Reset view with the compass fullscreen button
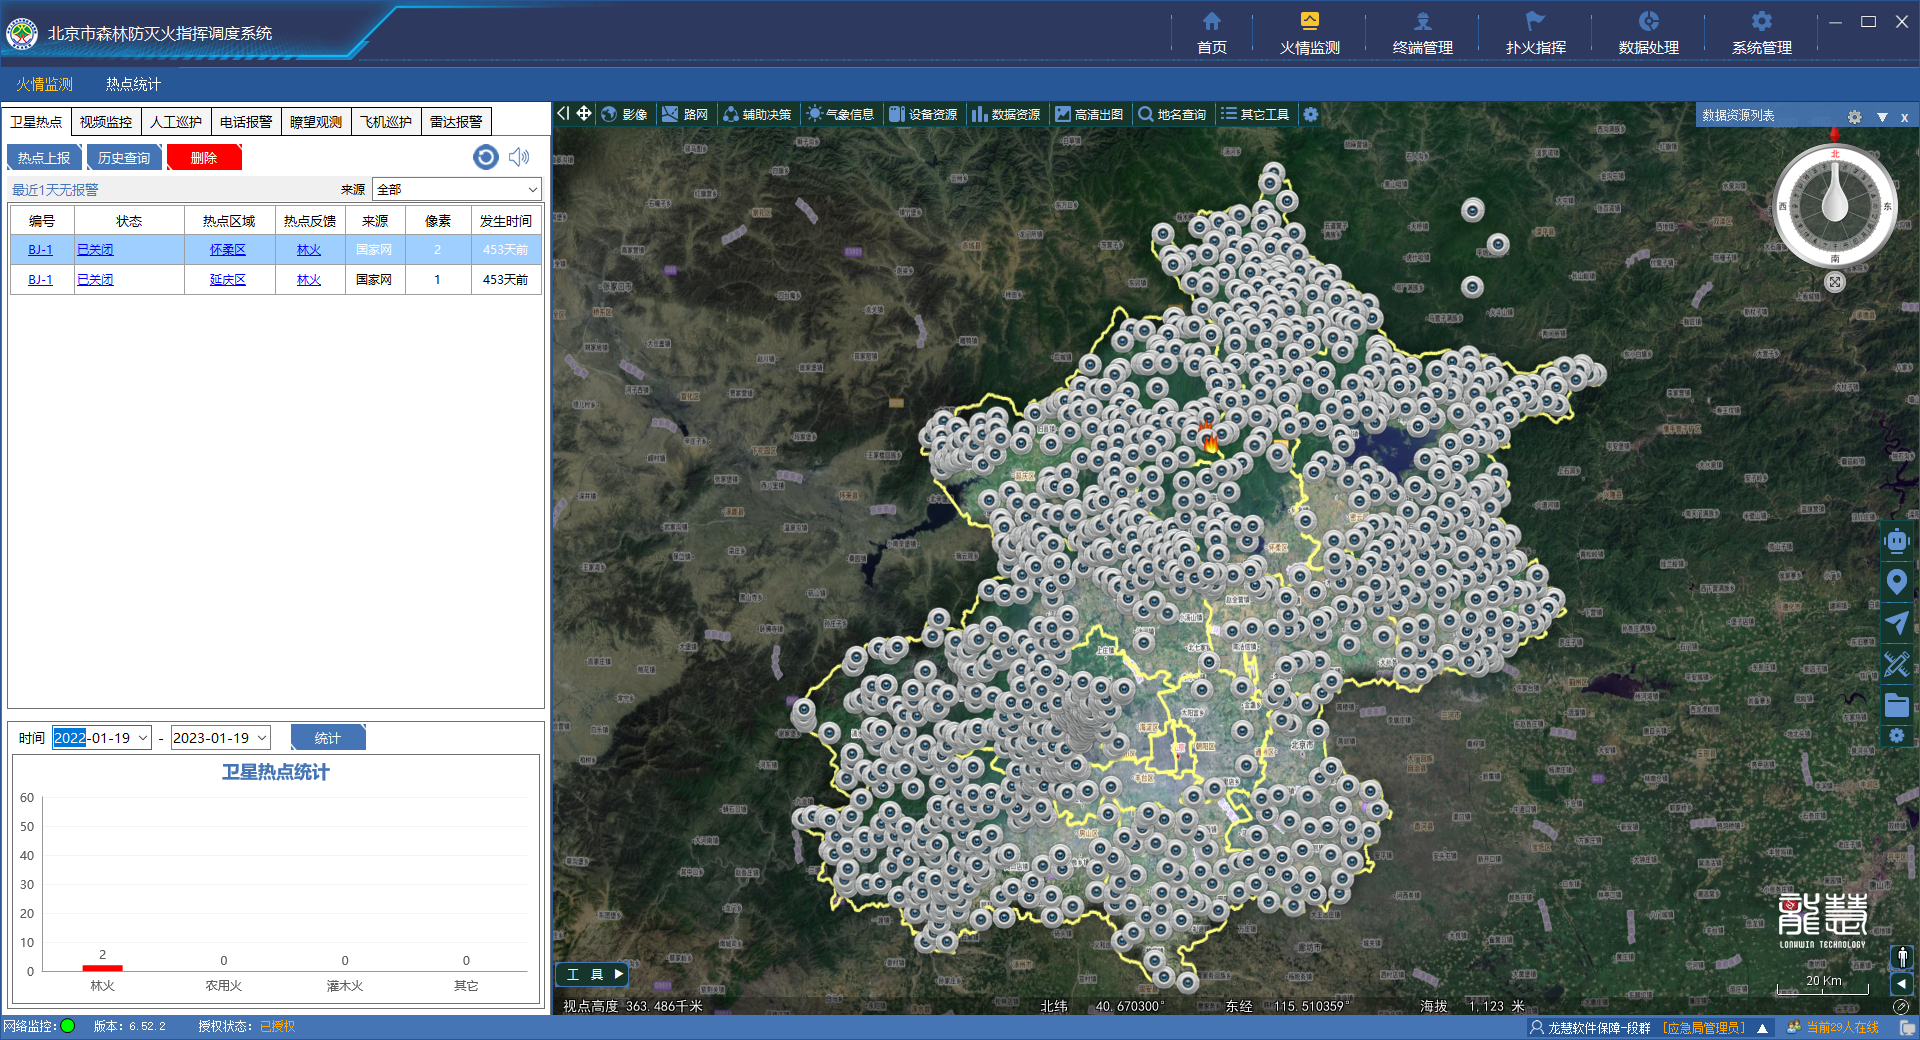1920x1040 pixels. [x=1835, y=282]
